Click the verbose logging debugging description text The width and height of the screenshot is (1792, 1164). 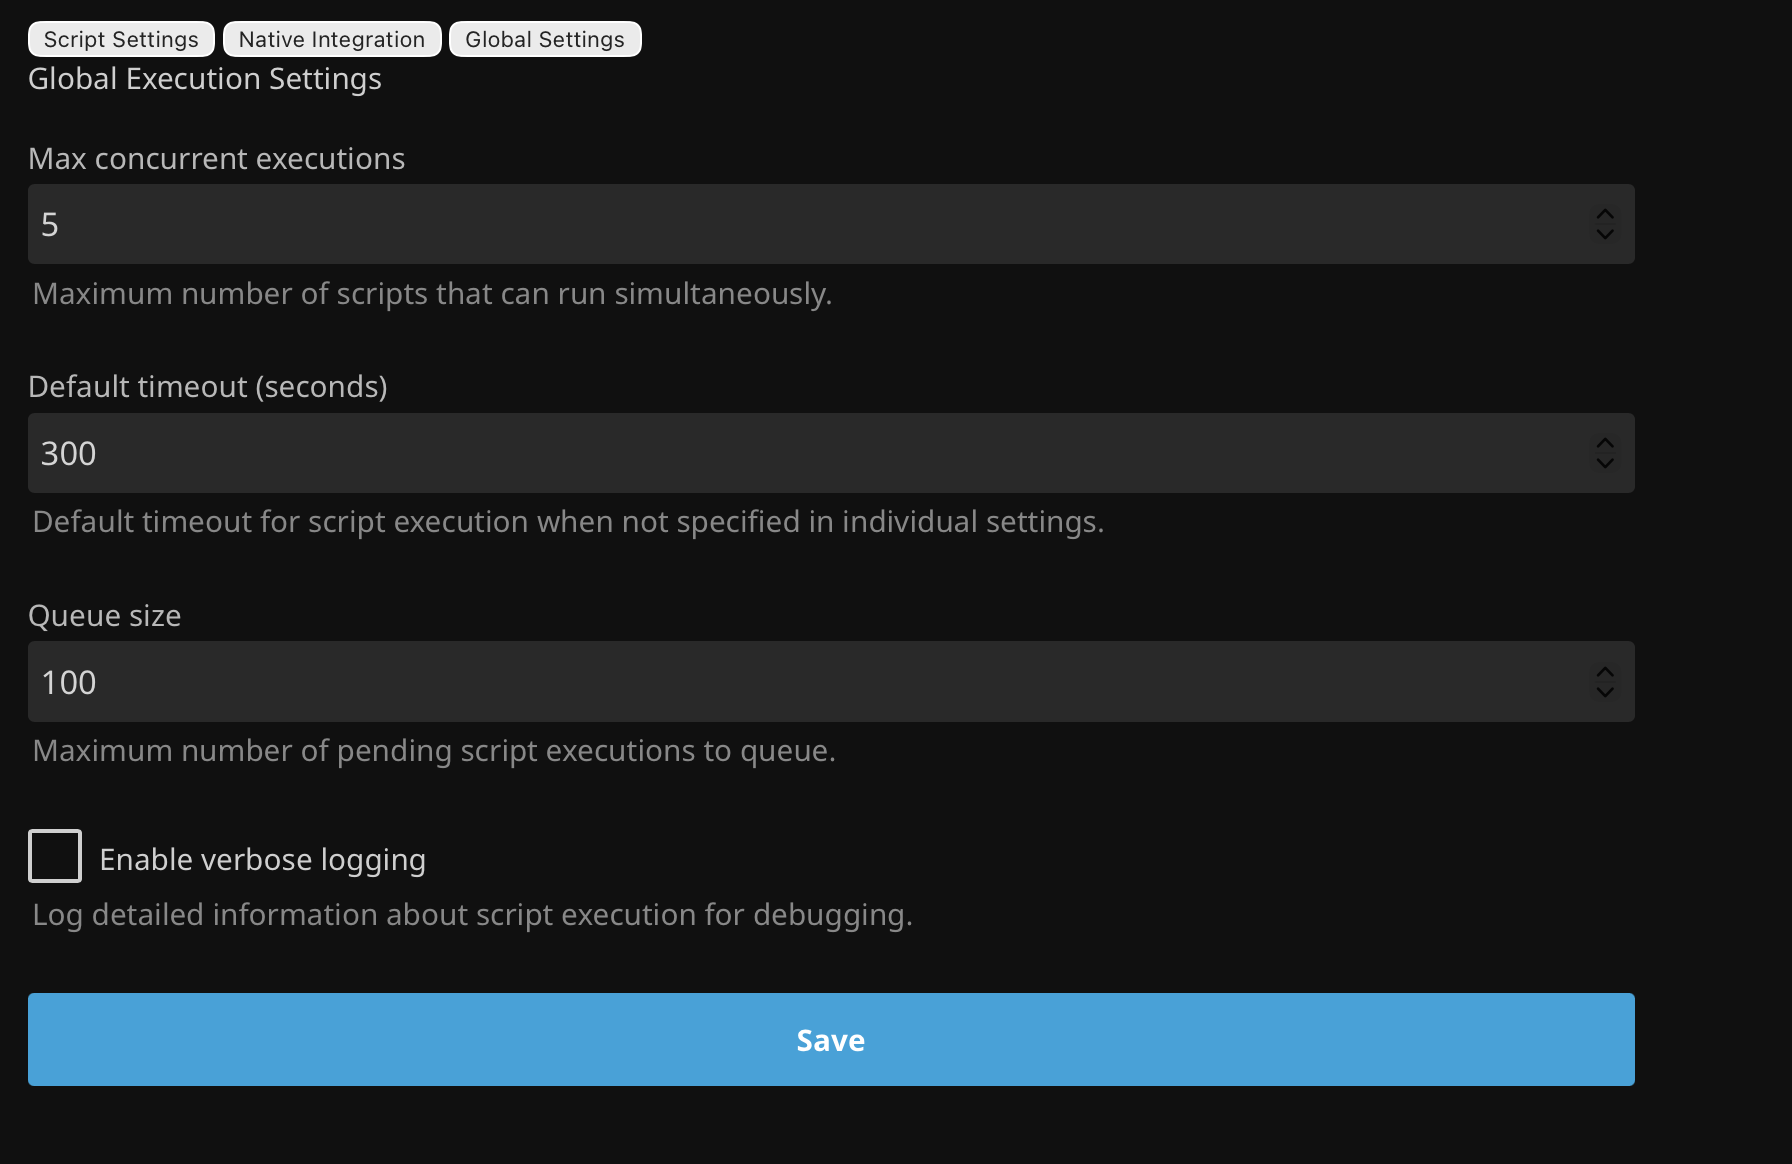tap(472, 915)
